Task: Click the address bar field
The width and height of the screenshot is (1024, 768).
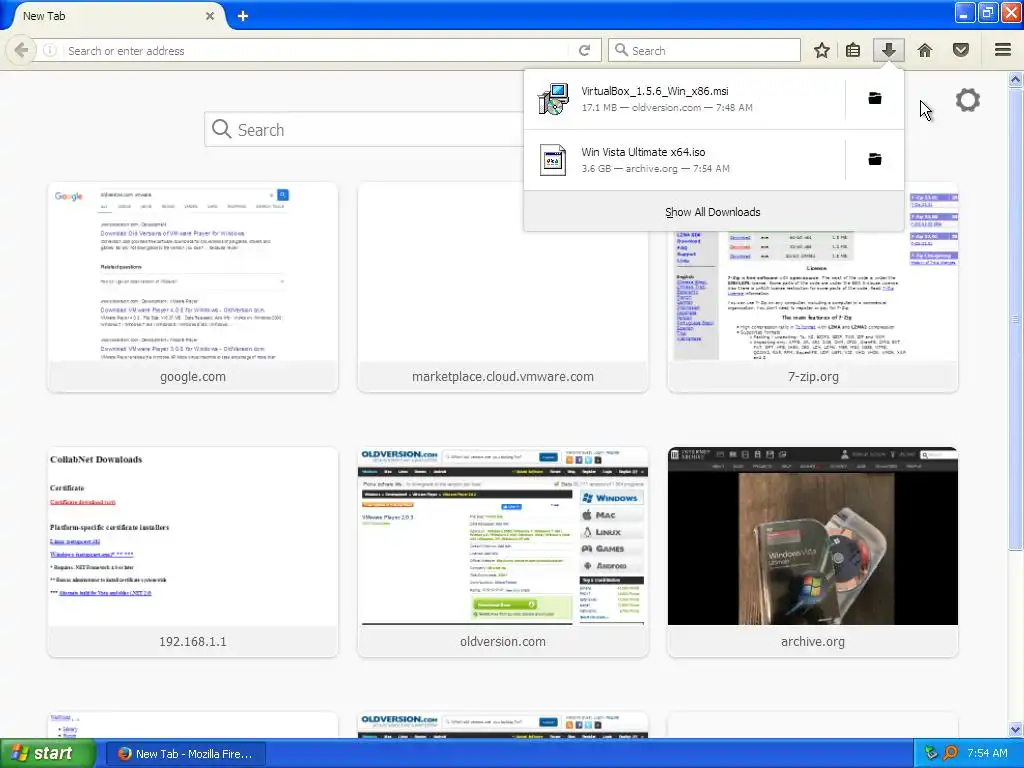Action: coord(316,50)
